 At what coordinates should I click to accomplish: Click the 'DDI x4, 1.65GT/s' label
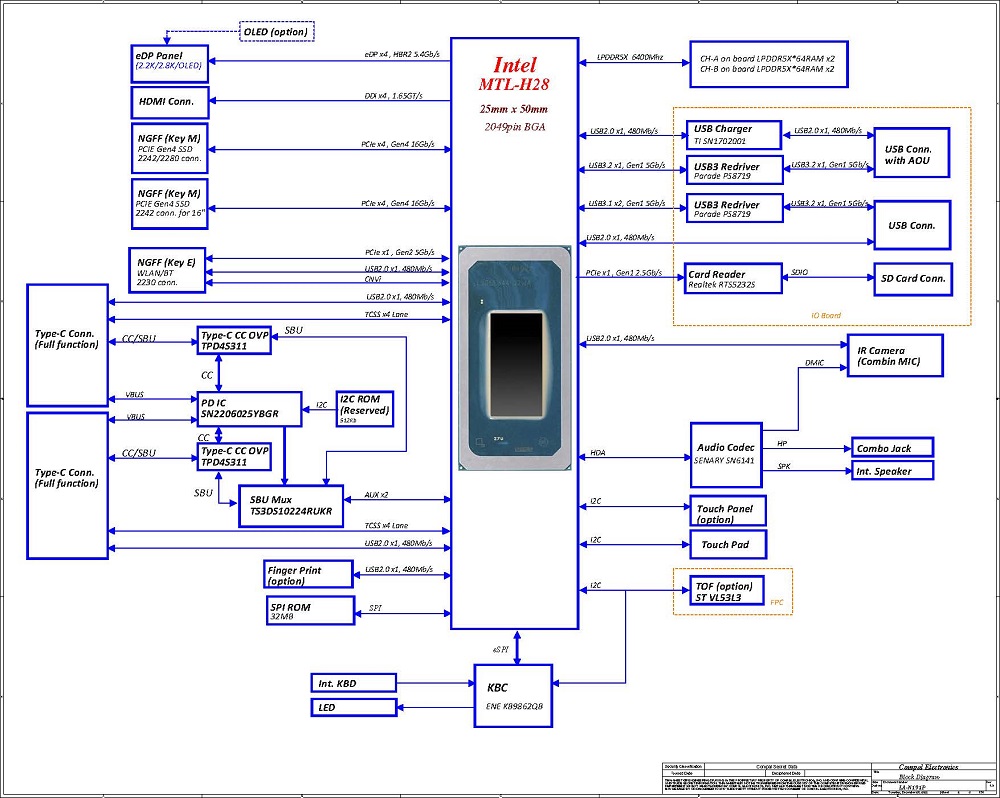[x=393, y=96]
